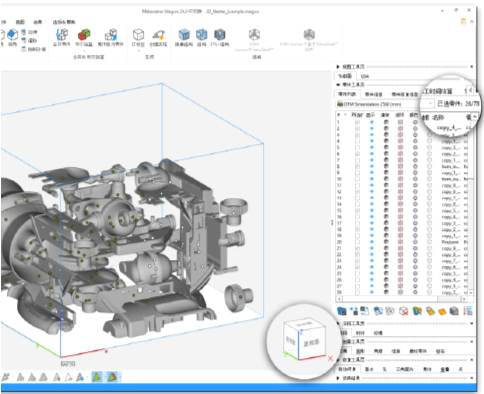Select the solid blue lattice structure icon
Screen dimensions: 484x394
tap(184, 35)
